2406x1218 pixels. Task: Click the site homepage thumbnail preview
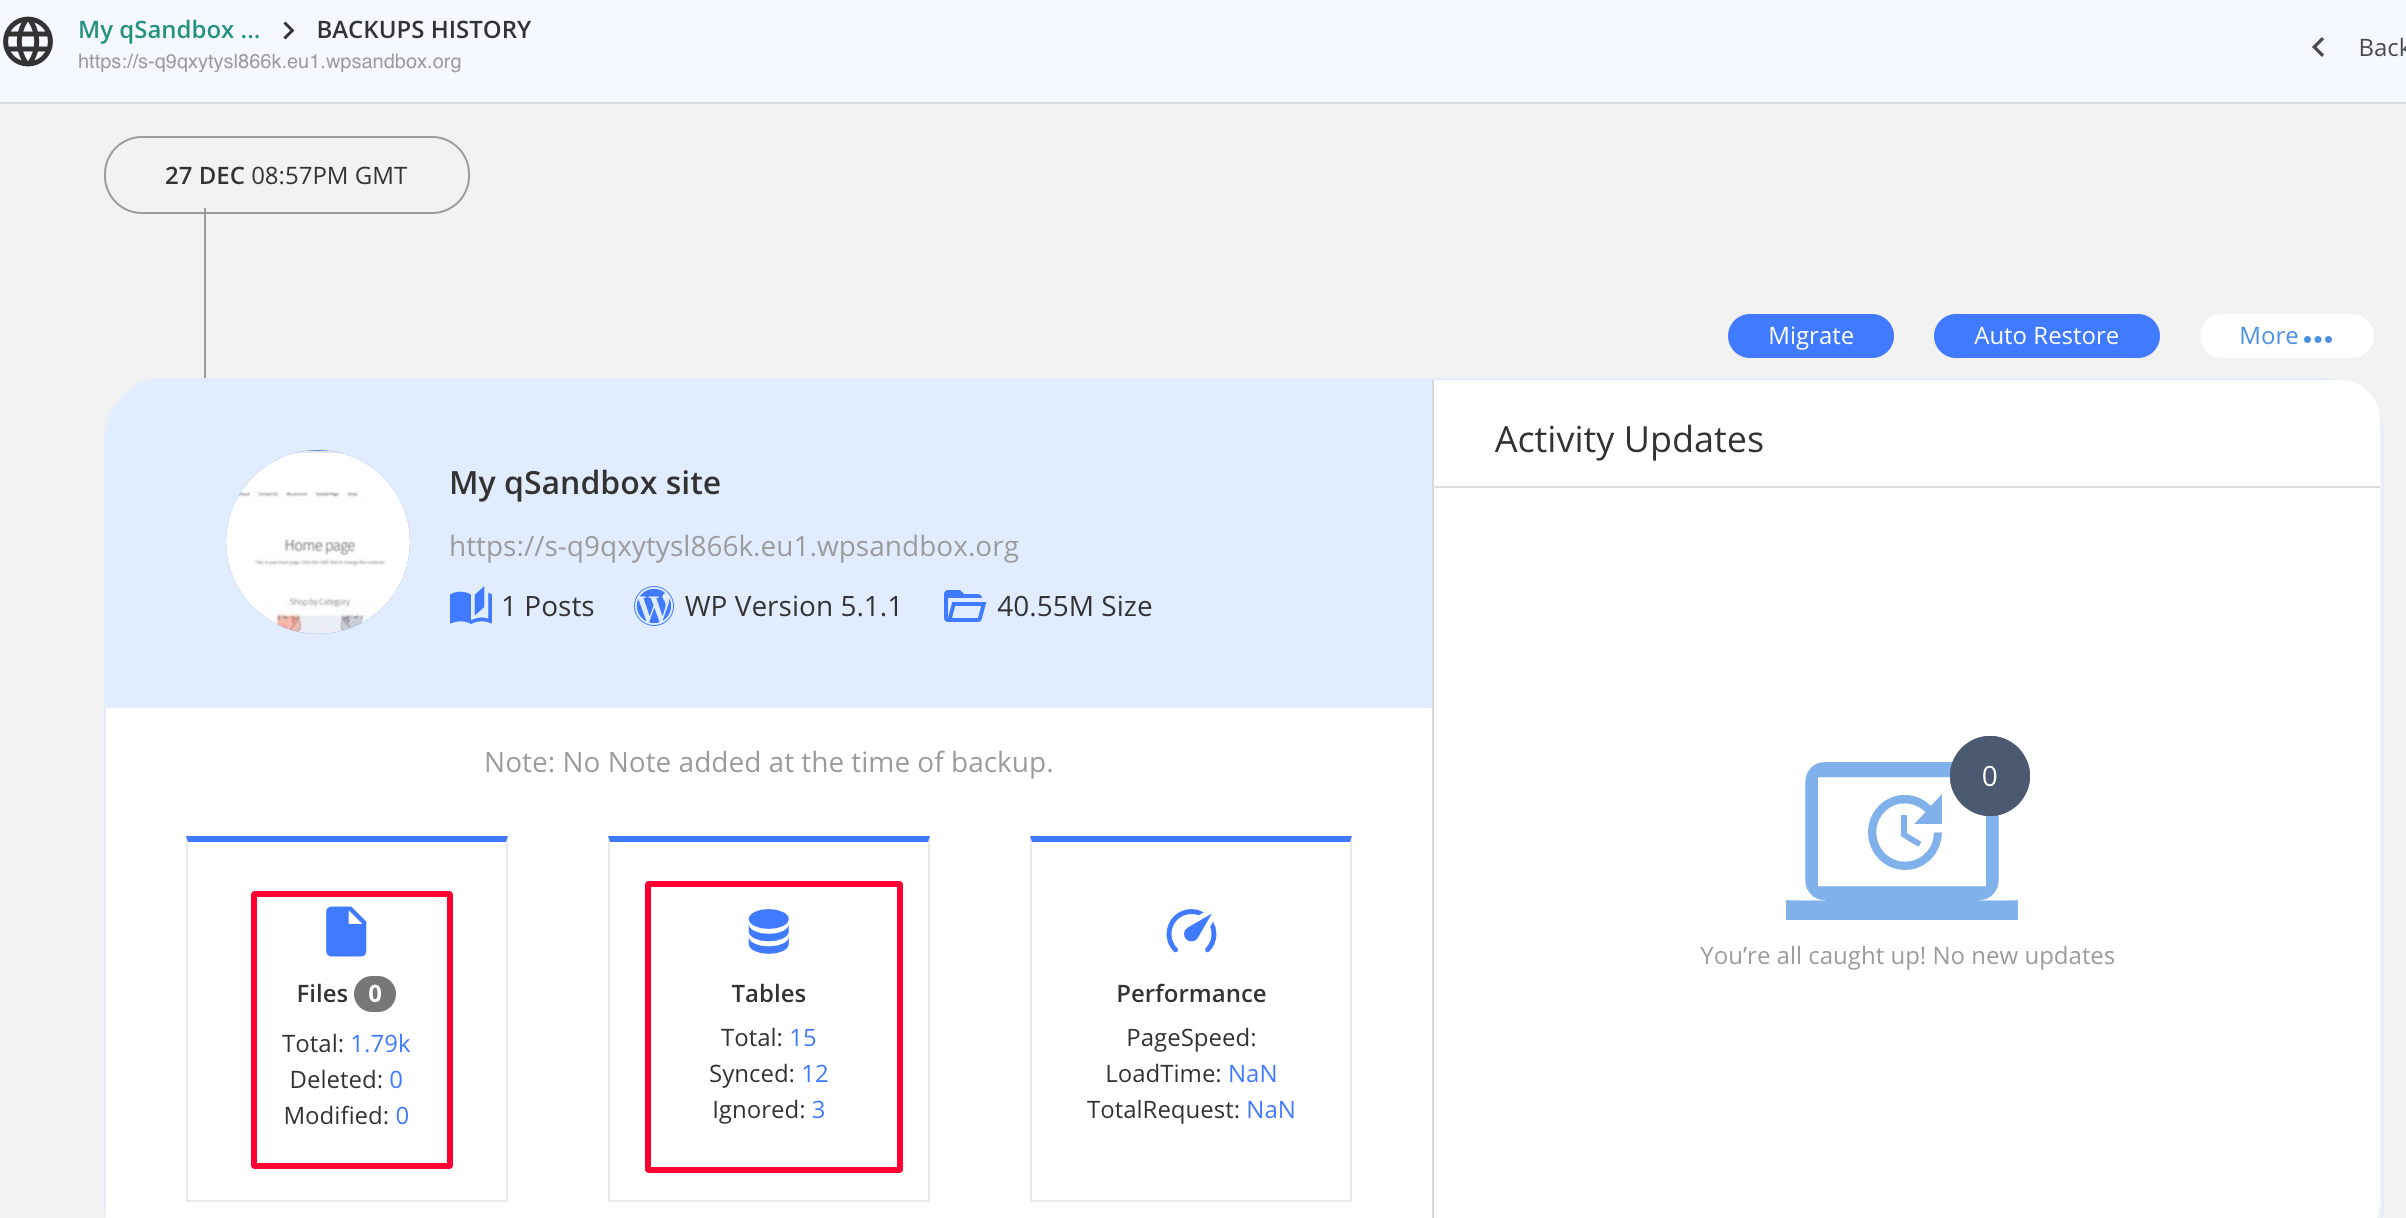tap(318, 542)
